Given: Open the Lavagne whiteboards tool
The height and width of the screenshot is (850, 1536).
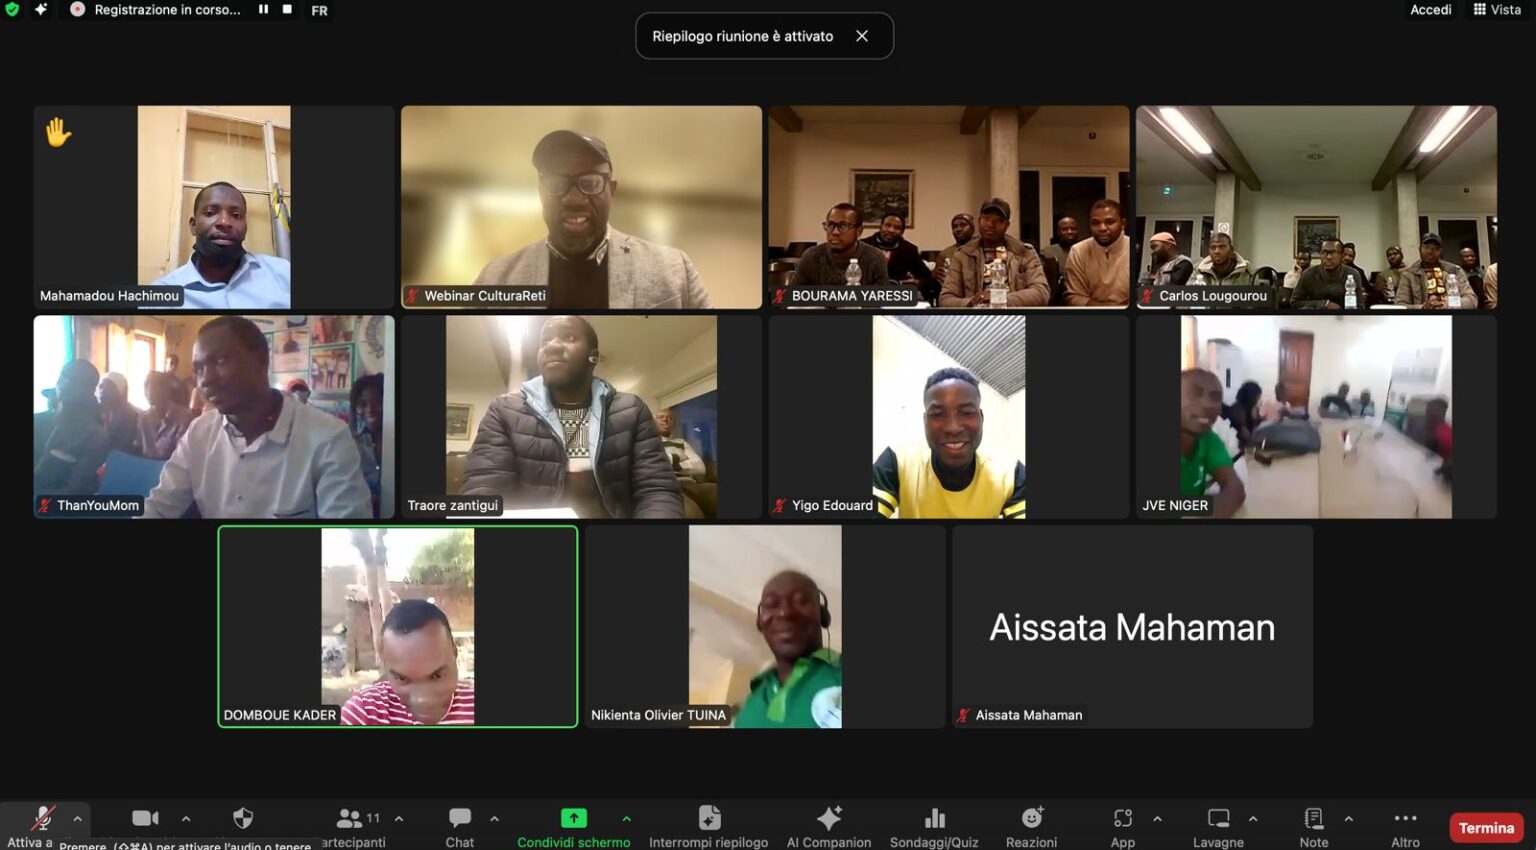Looking at the screenshot, I should 1218,819.
